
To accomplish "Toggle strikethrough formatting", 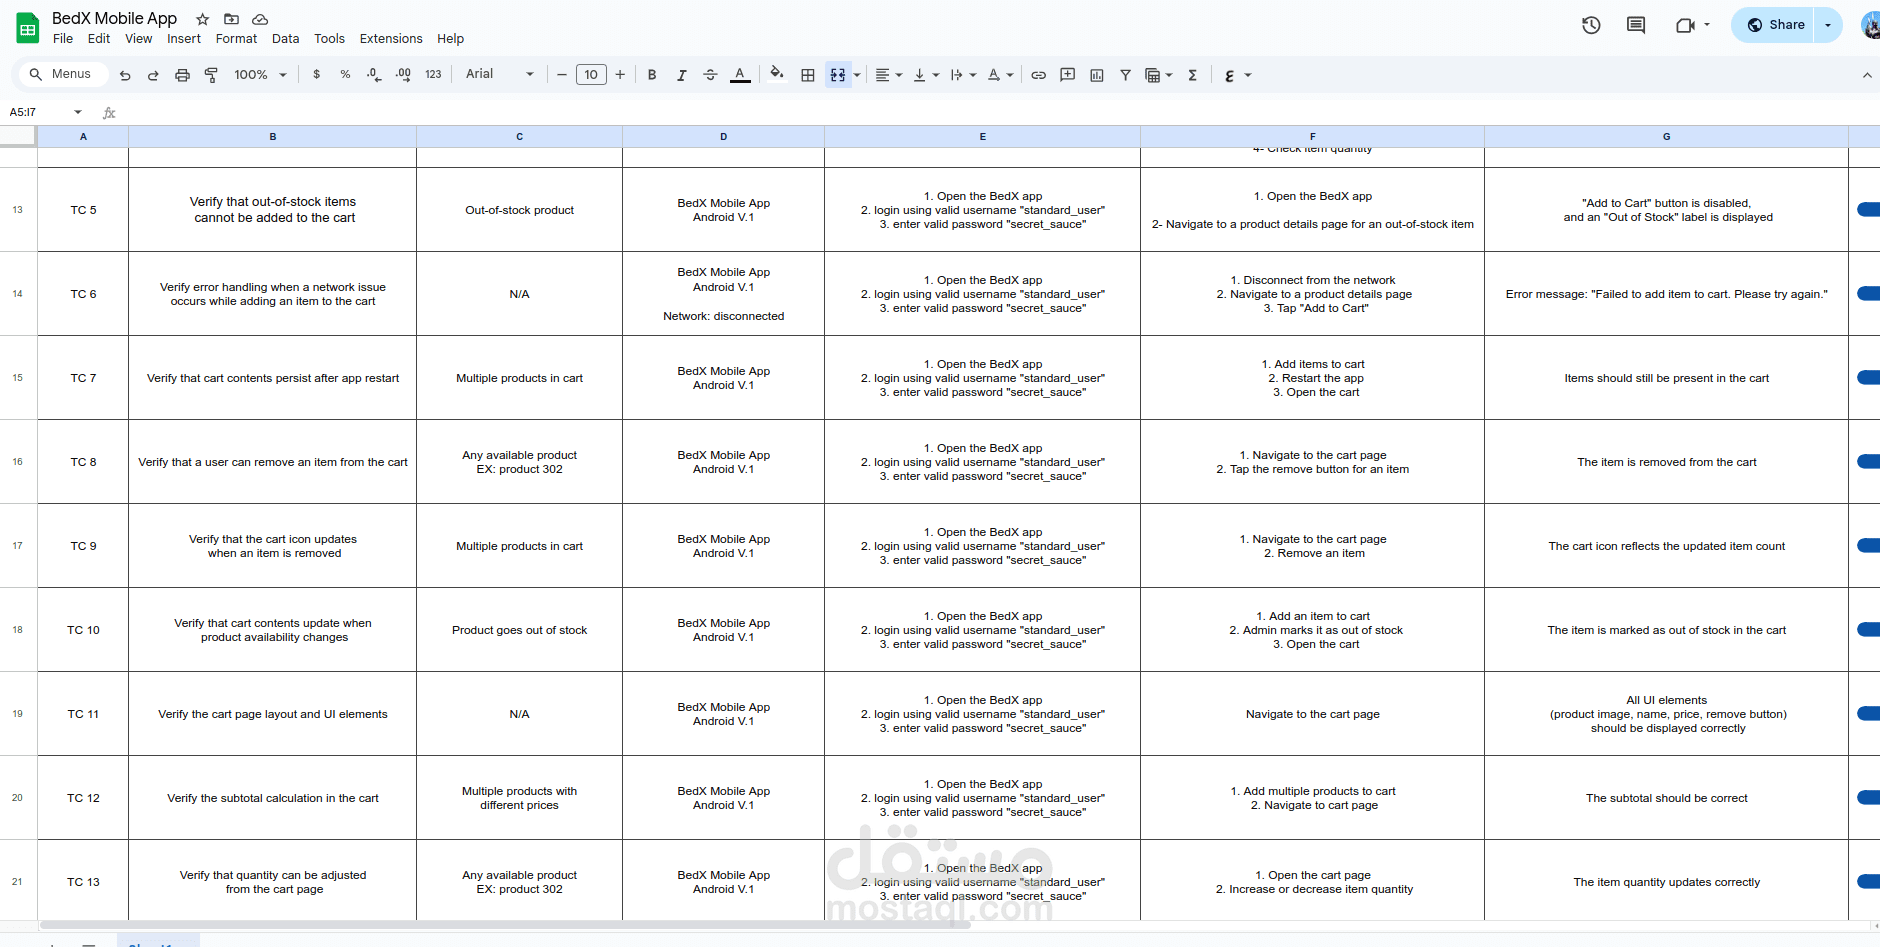I will (x=710, y=75).
